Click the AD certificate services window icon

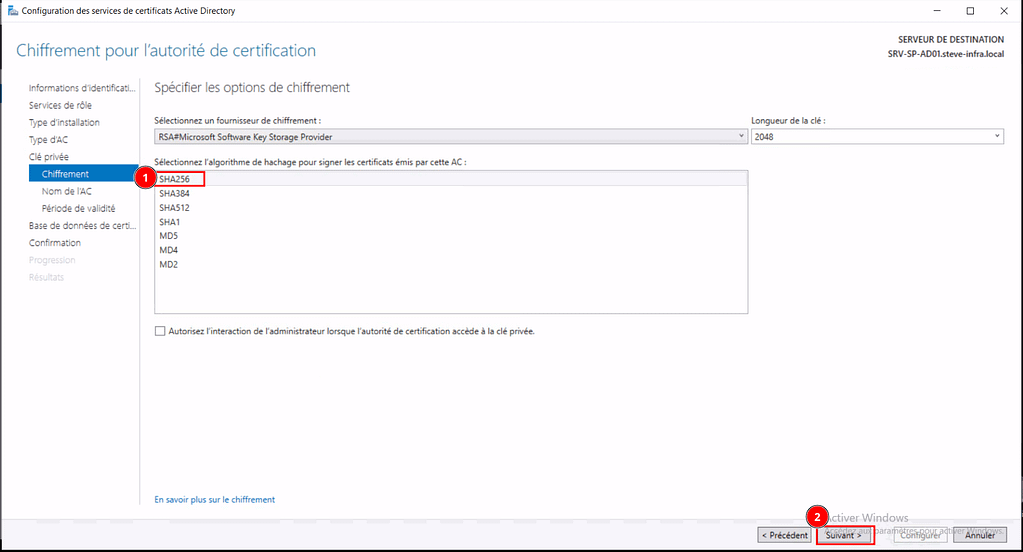12,10
